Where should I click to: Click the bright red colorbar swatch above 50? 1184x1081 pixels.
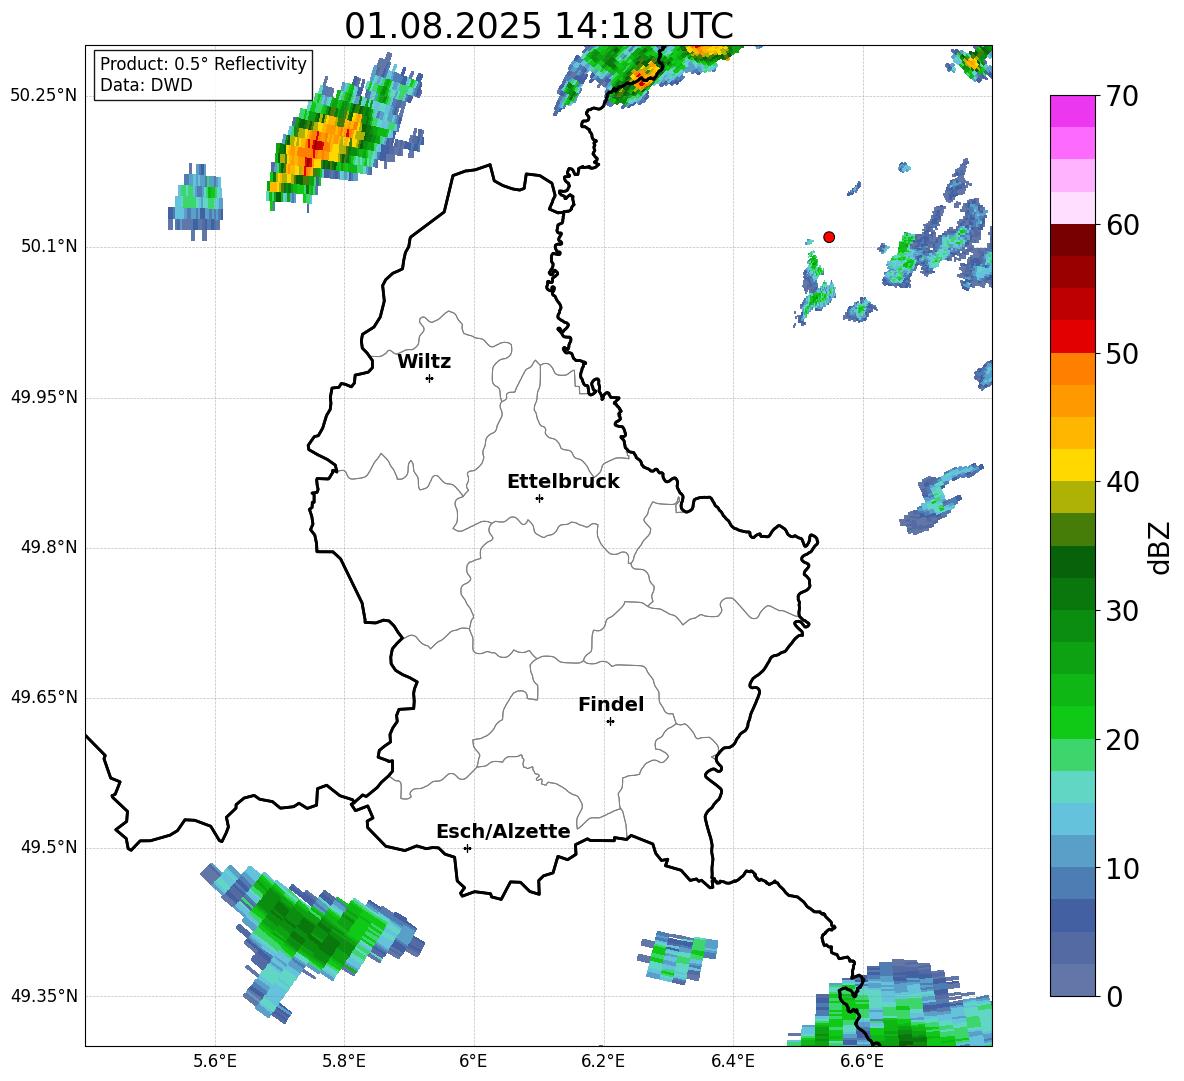[x=1072, y=337]
